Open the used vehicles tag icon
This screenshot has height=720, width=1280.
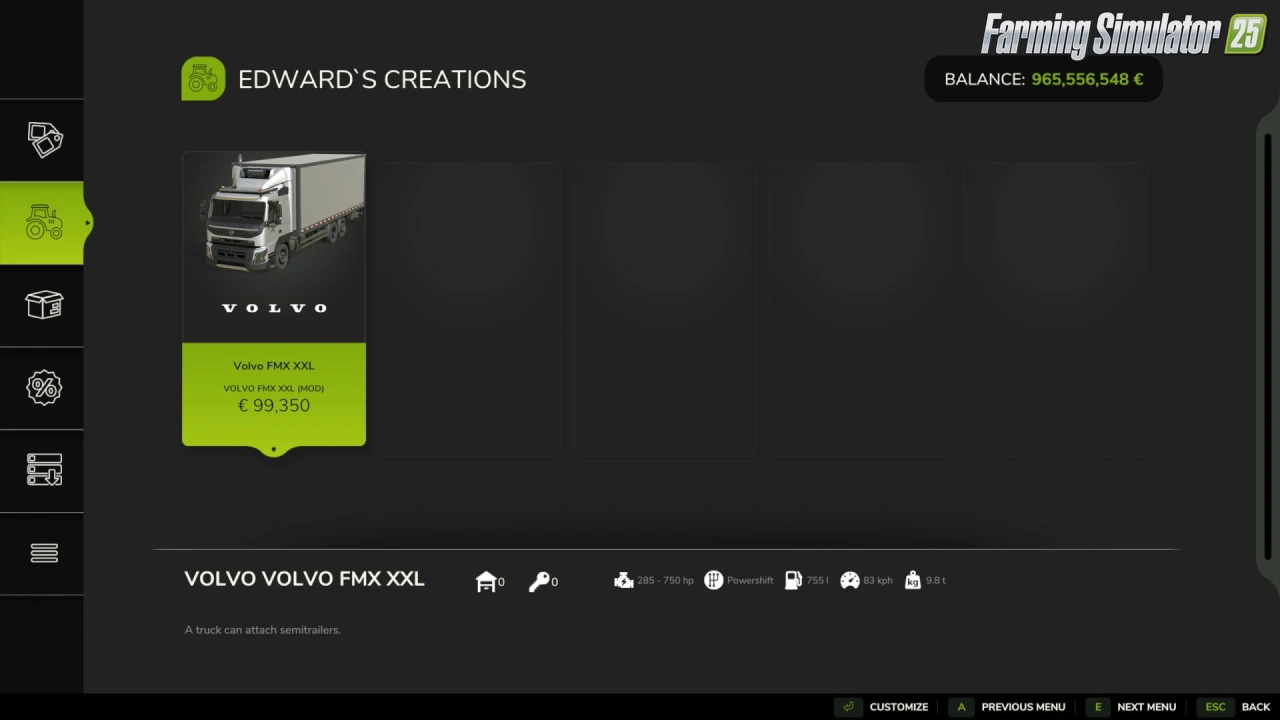[x=44, y=140]
